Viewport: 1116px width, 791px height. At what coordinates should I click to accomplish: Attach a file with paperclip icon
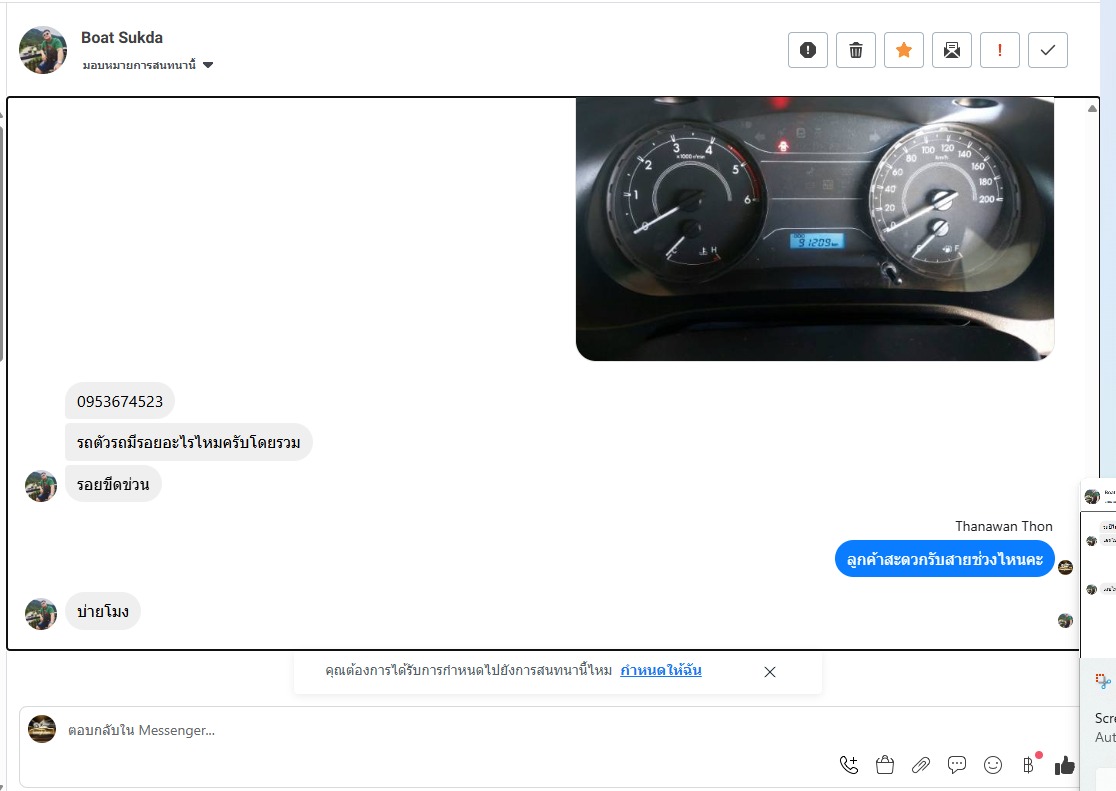click(x=921, y=765)
